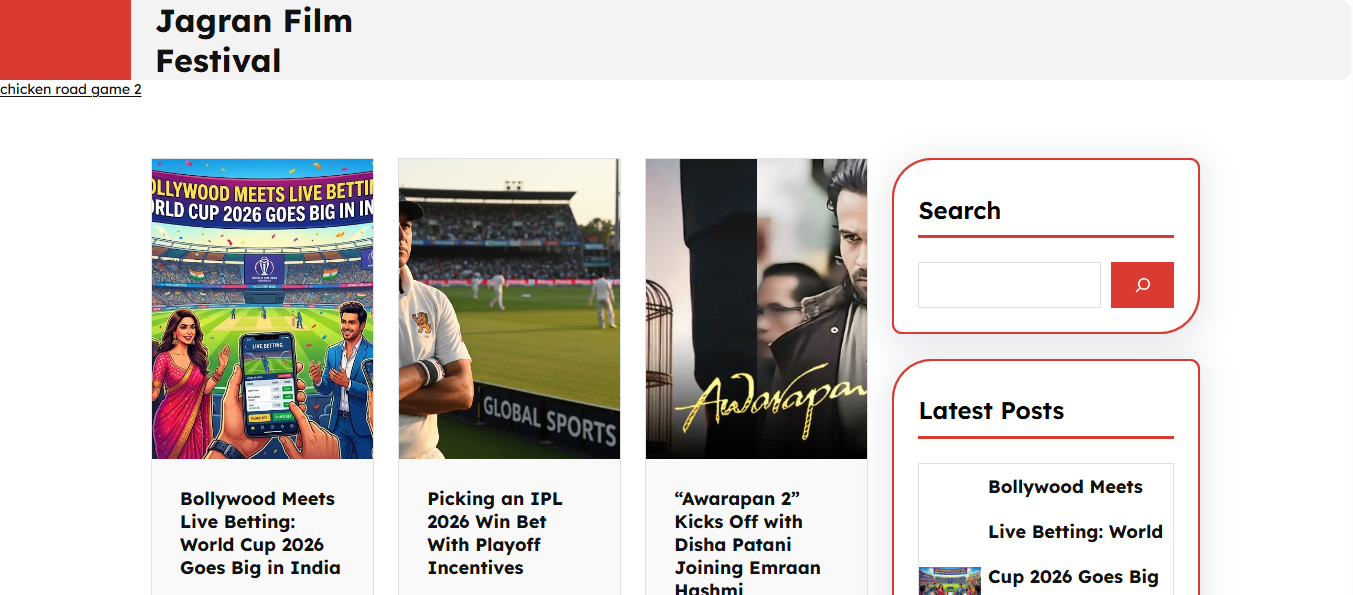Click the Latest Posts widget heading
Viewport: 1353px width, 595px height.
(x=991, y=411)
